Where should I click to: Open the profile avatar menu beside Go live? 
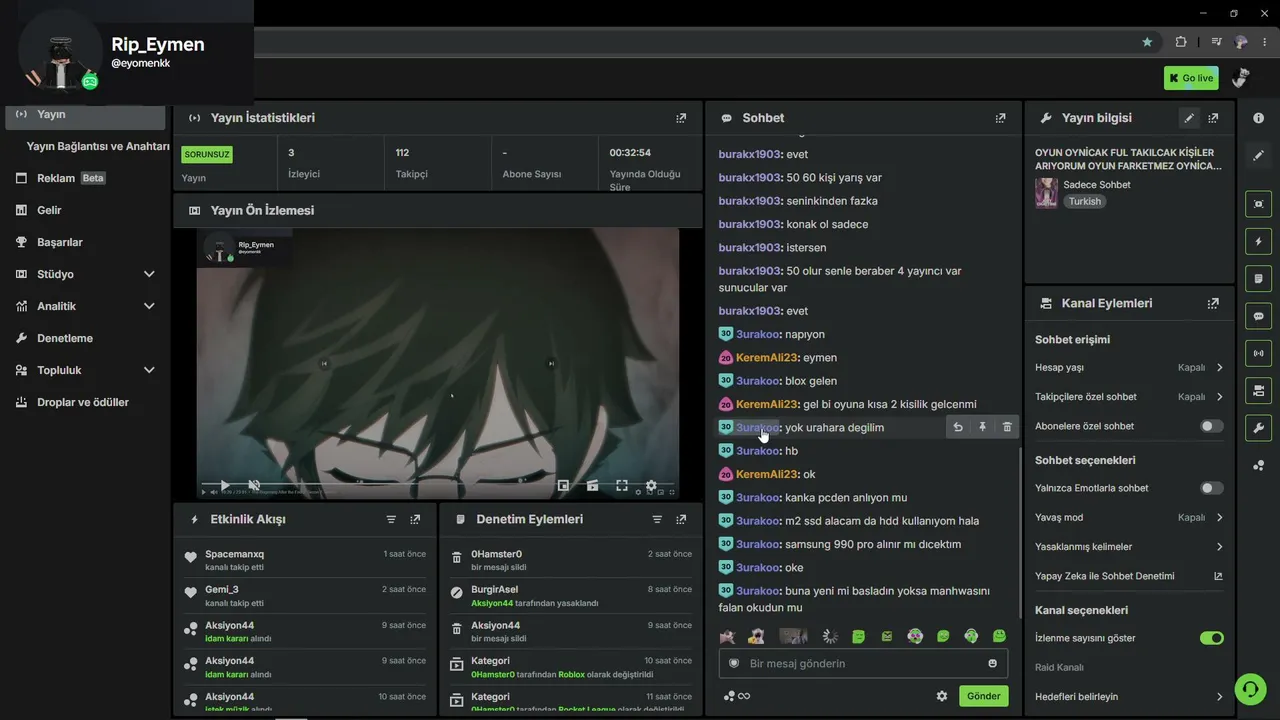click(x=1240, y=77)
